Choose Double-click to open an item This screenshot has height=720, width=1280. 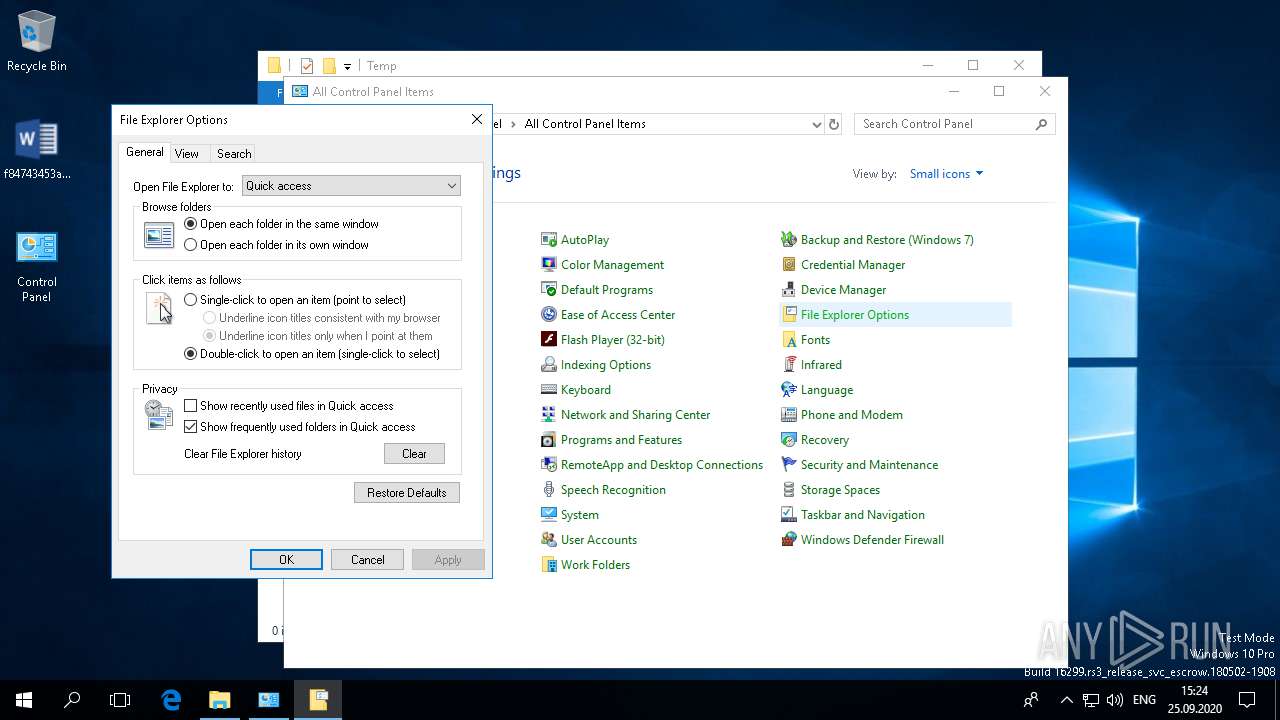(191, 354)
